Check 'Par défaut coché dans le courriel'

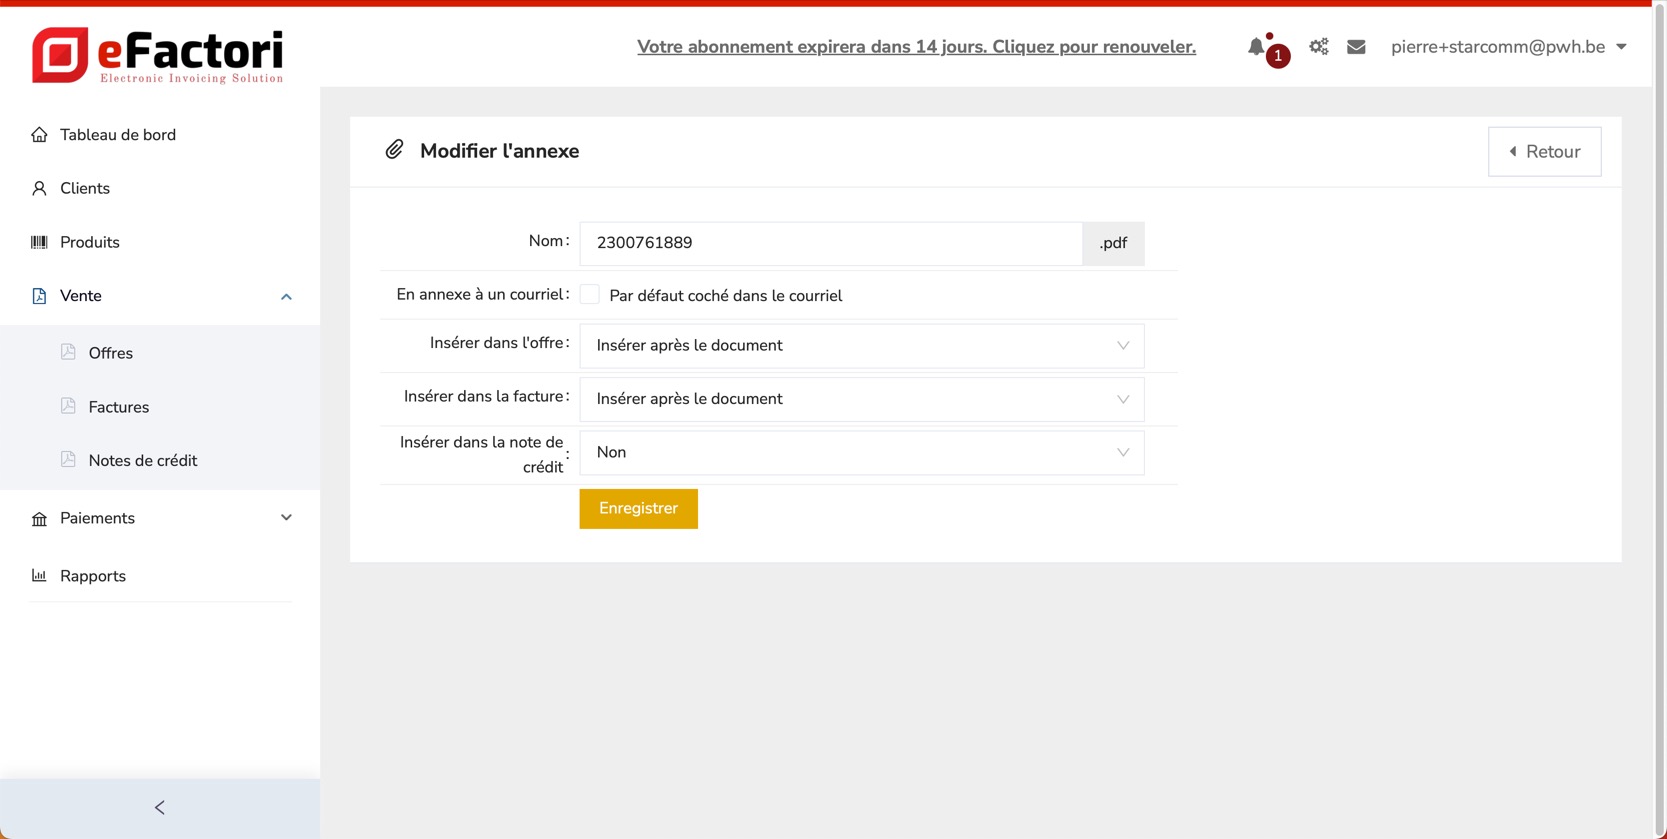coord(590,295)
